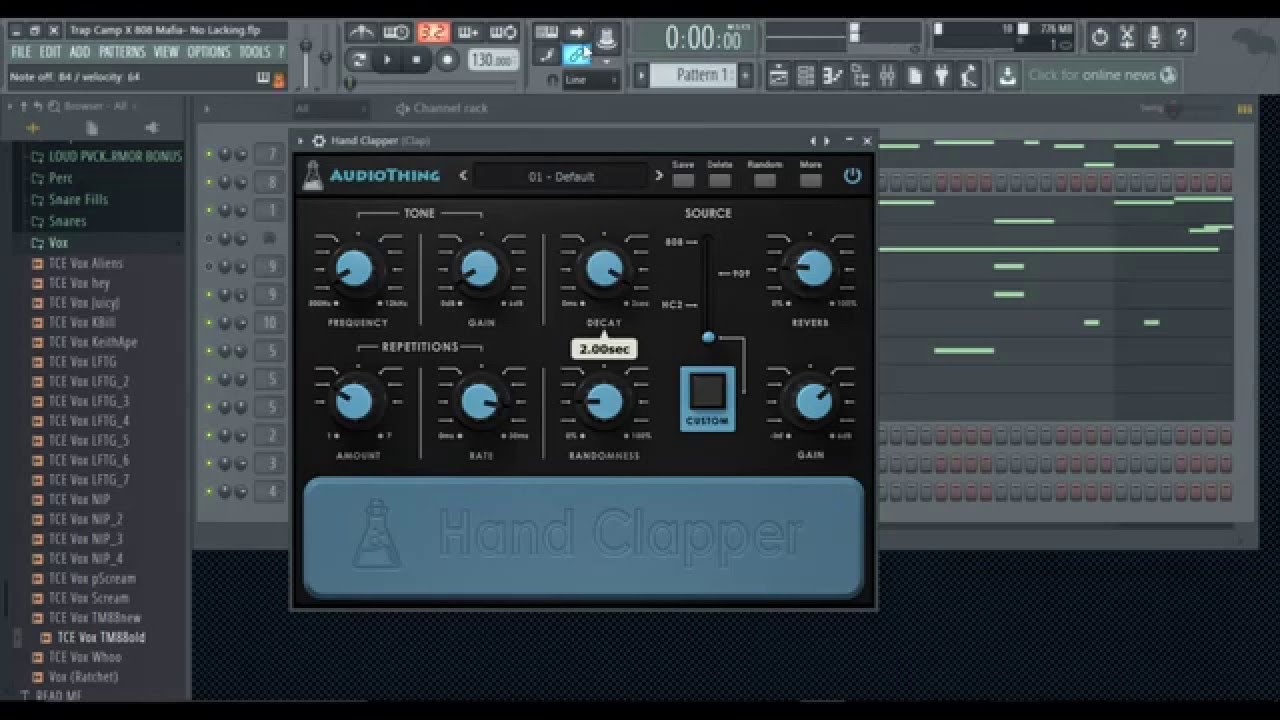1280x720 pixels.
Task: Open the FILE menu
Action: [x=21, y=52]
